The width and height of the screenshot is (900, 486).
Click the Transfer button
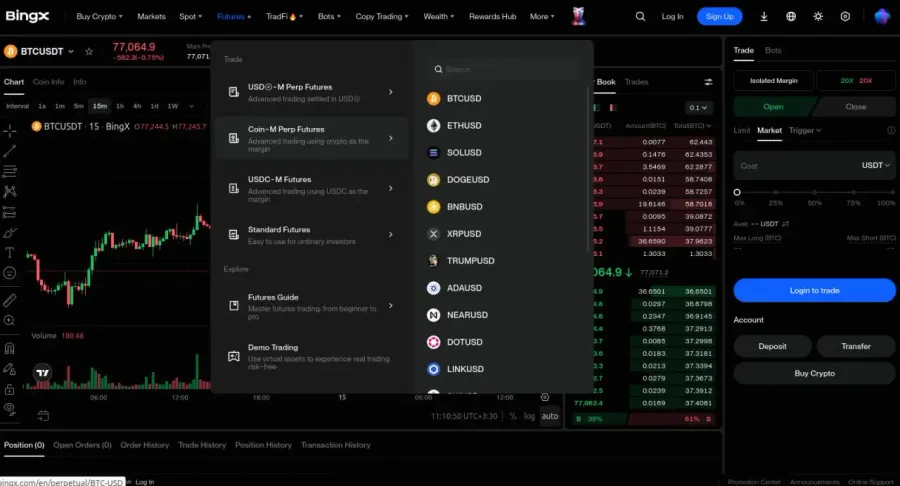click(x=856, y=347)
